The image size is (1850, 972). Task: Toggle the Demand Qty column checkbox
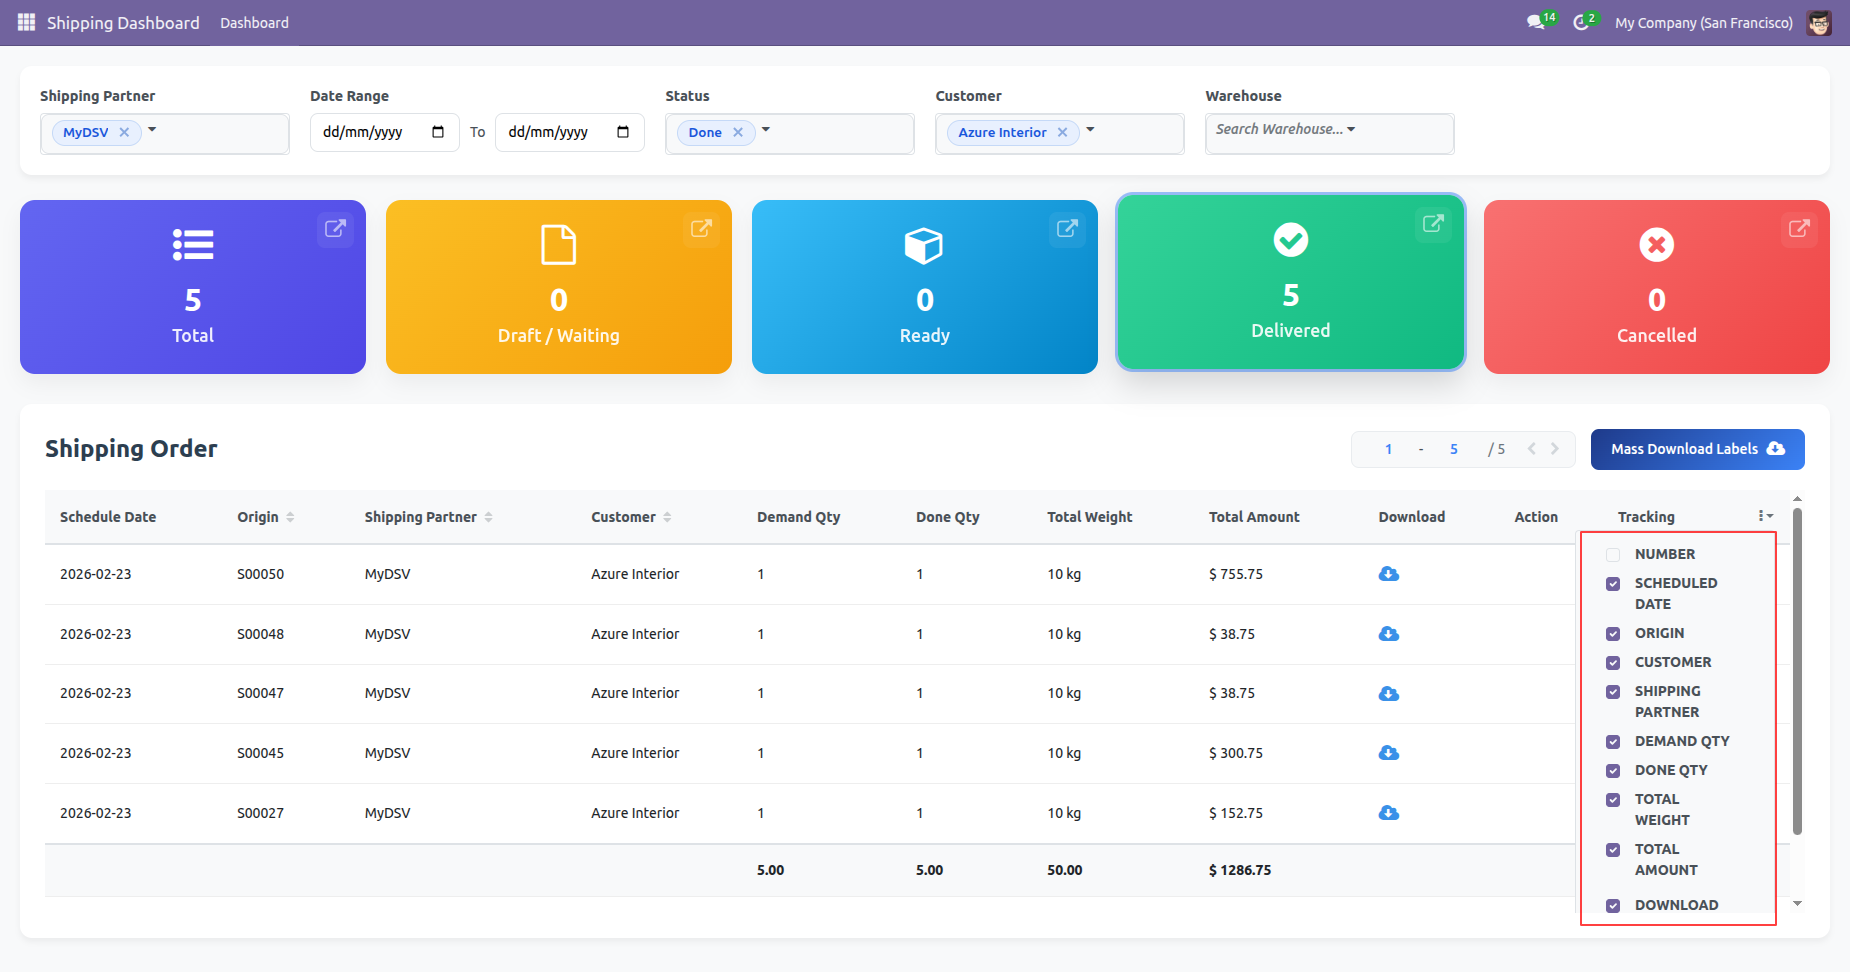(1613, 742)
